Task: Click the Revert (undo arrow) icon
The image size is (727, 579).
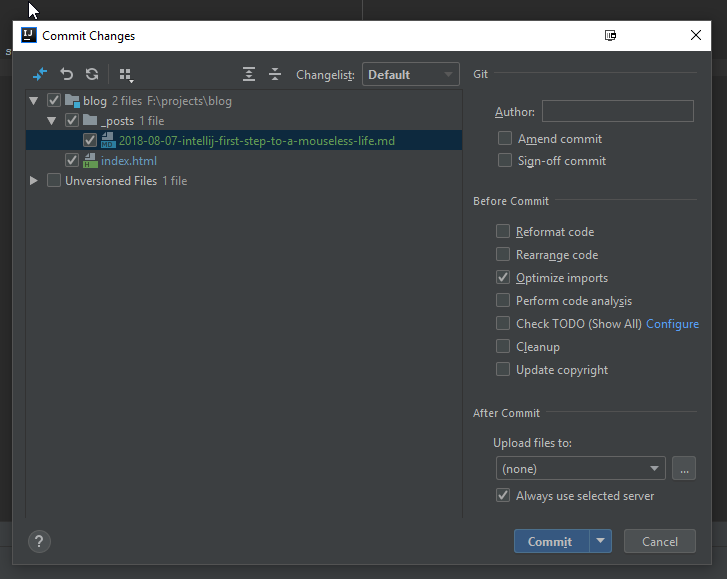Action: (67, 74)
